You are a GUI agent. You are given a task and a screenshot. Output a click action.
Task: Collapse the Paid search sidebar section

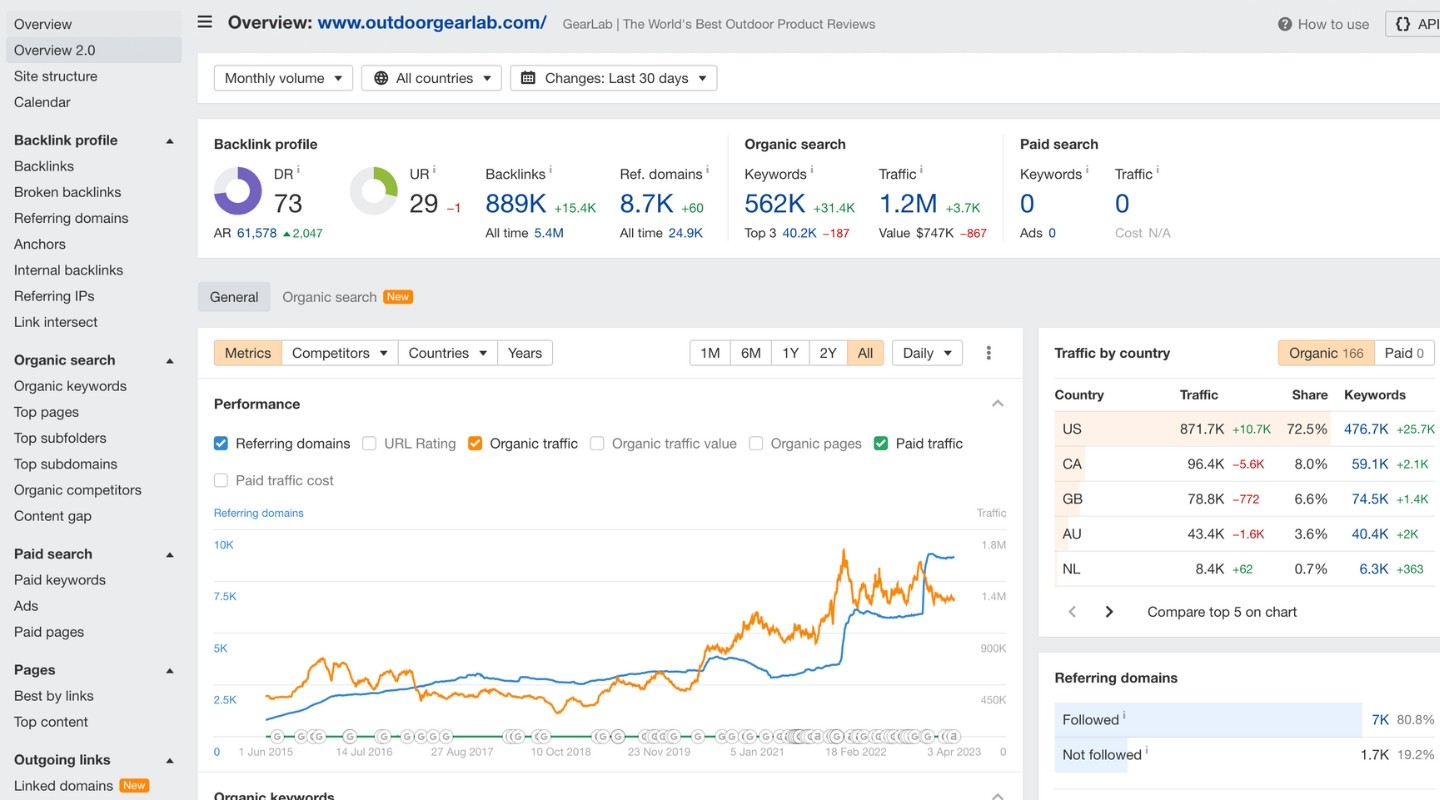click(169, 555)
